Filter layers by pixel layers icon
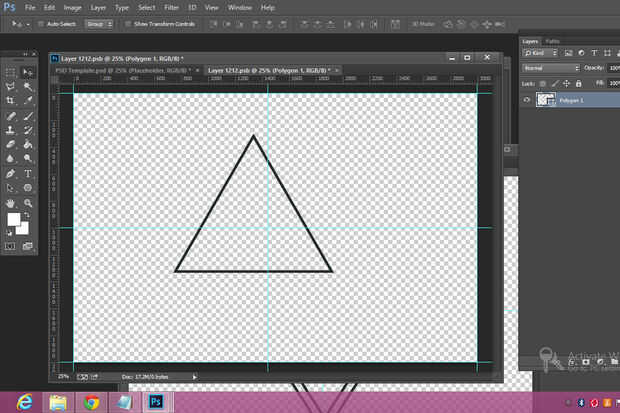The width and height of the screenshot is (620, 413). click(568, 53)
